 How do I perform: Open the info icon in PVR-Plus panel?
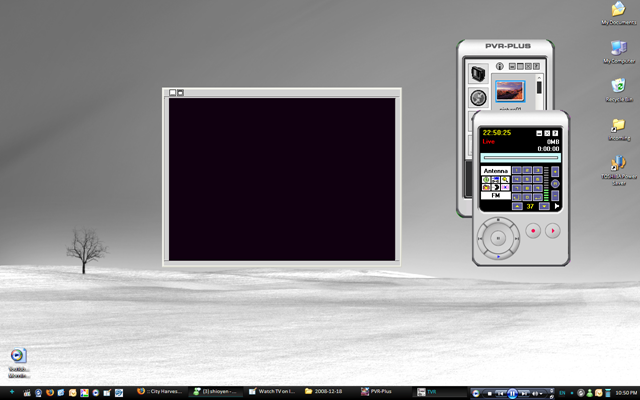pos(500,66)
